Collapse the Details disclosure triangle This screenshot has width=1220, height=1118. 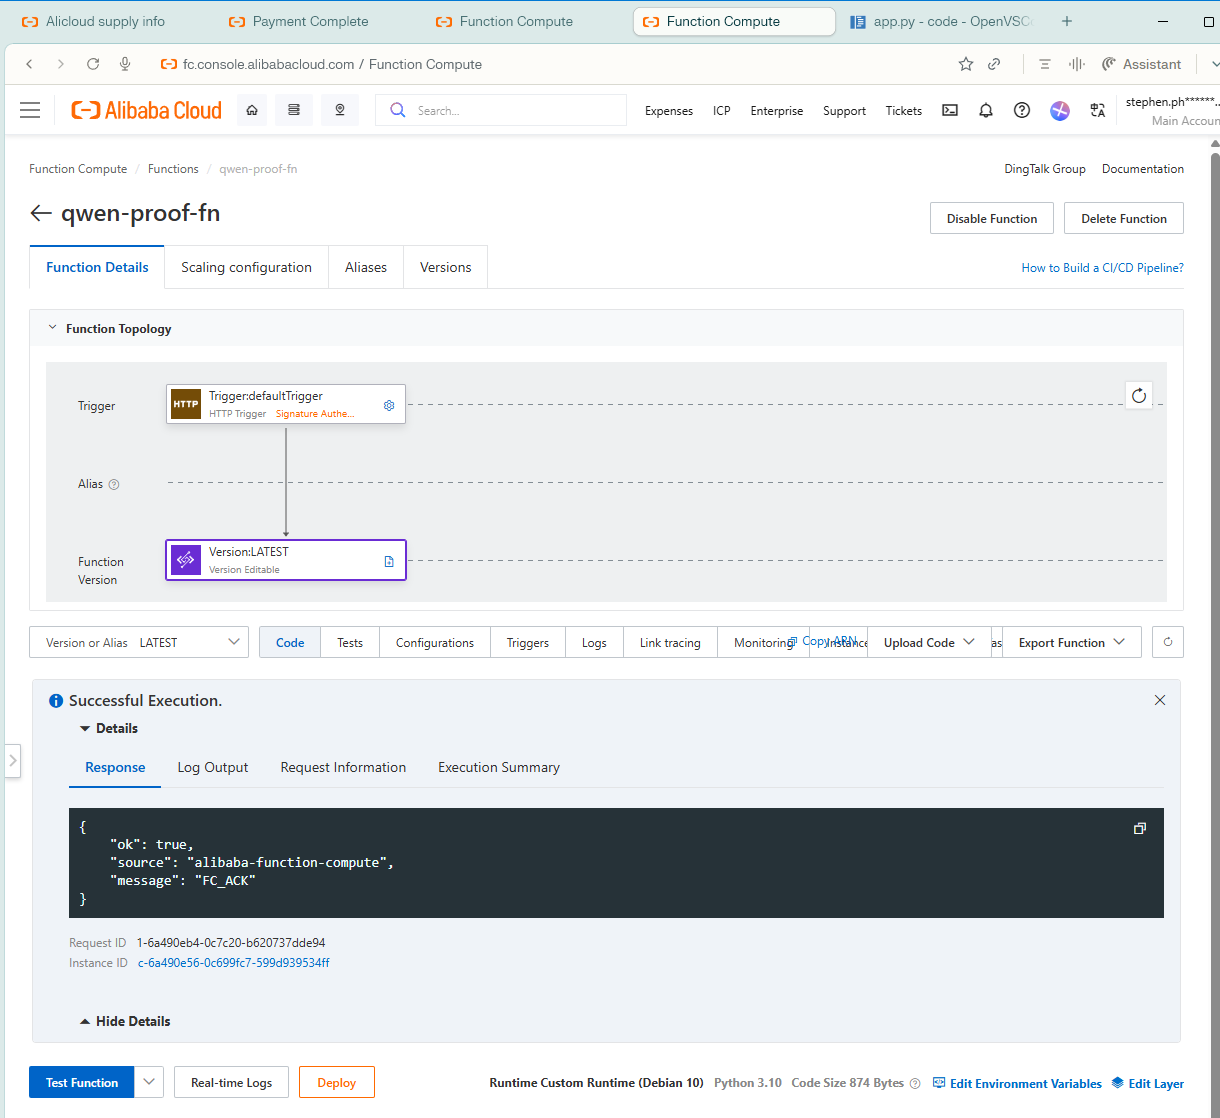tap(85, 728)
